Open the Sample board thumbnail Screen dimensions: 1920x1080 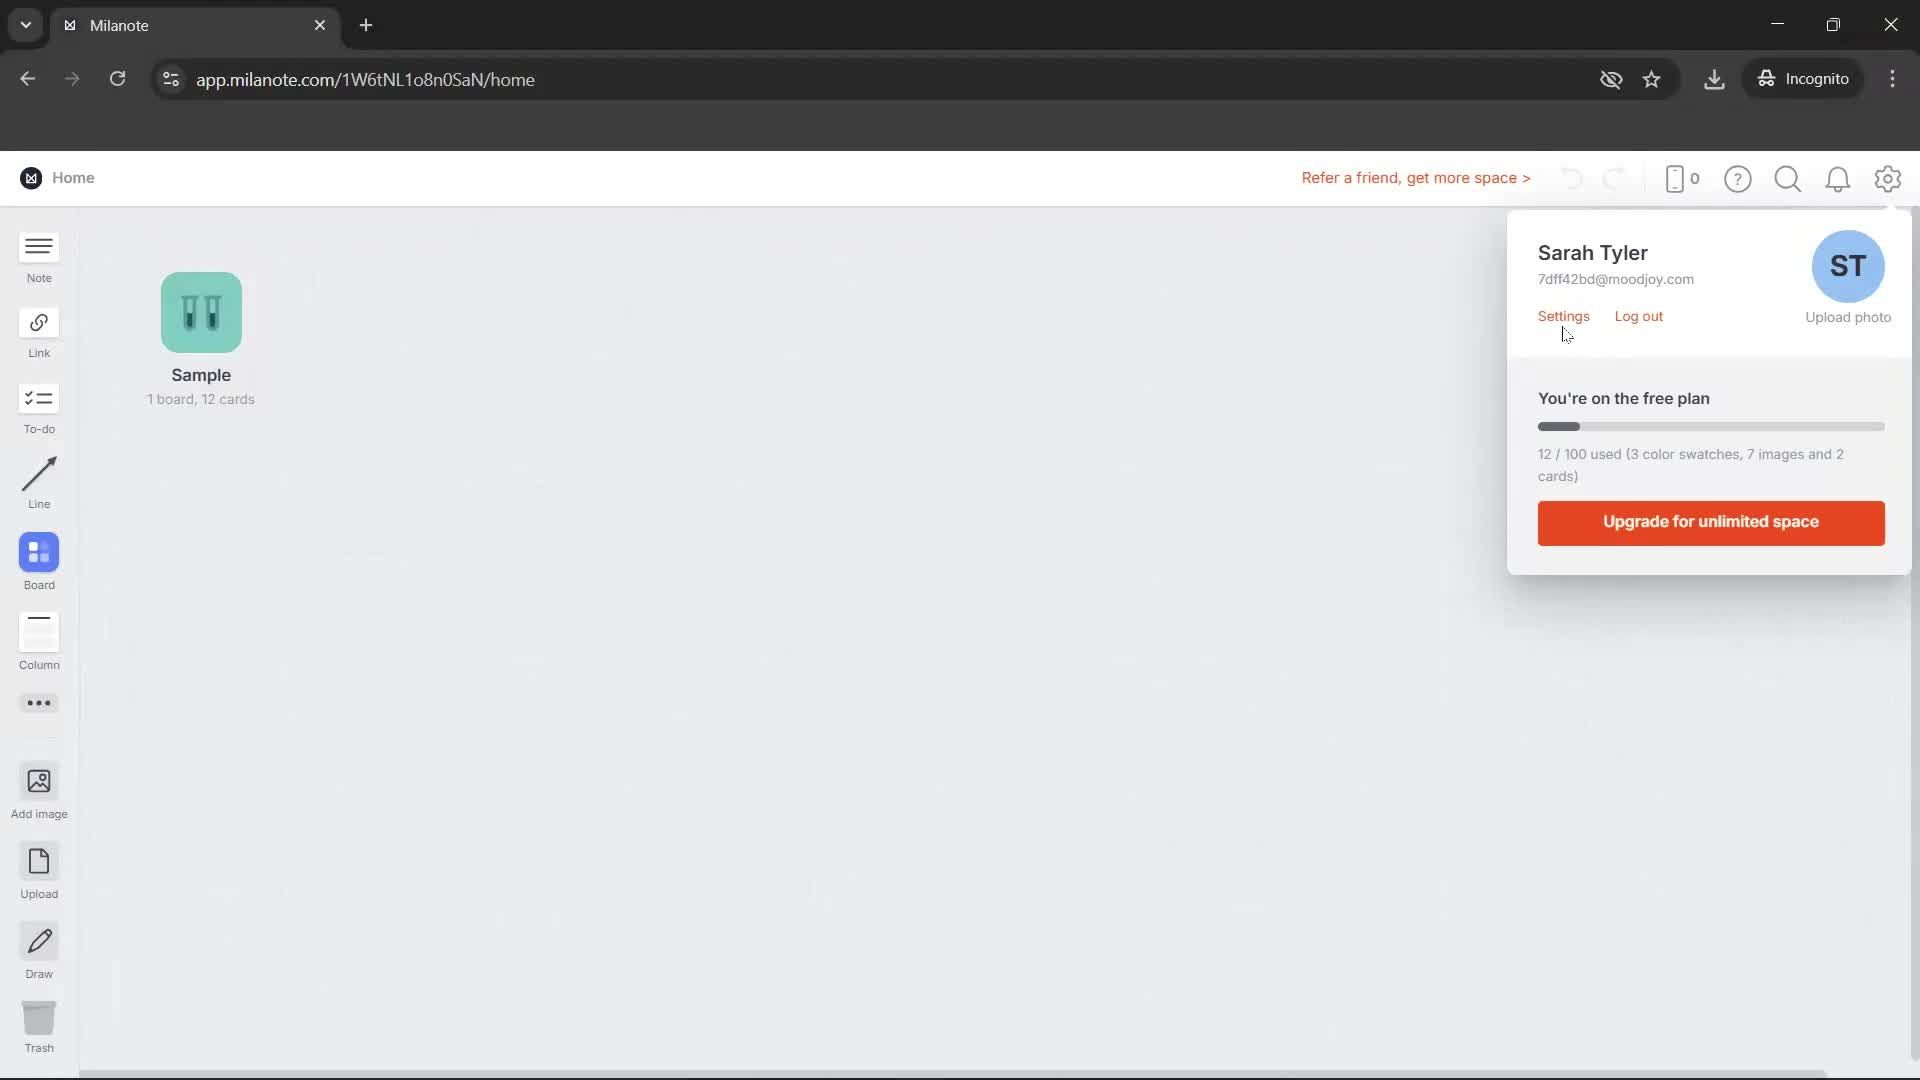point(201,313)
